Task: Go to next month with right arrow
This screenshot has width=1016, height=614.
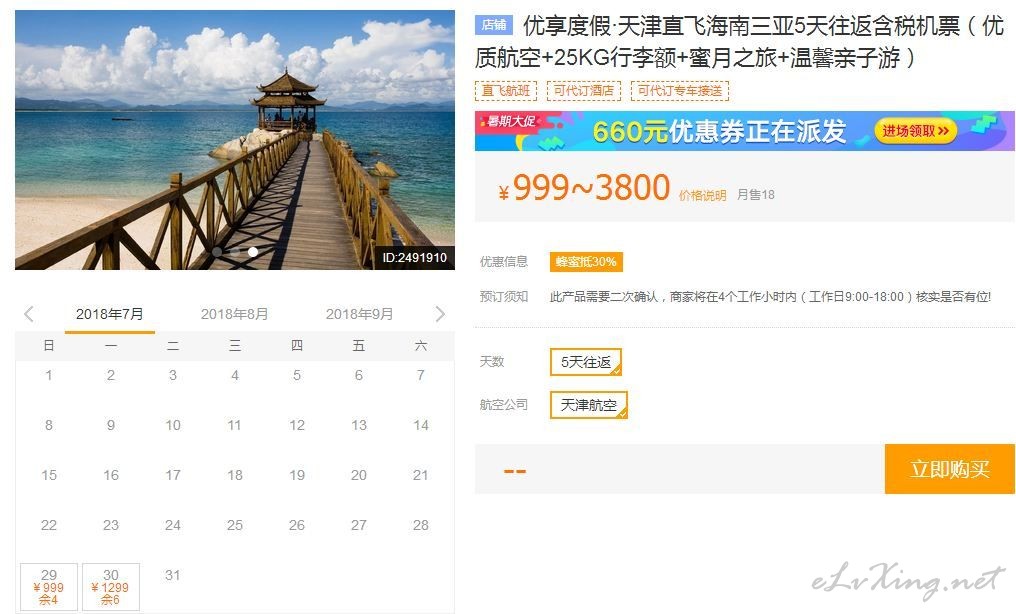Action: click(x=441, y=314)
